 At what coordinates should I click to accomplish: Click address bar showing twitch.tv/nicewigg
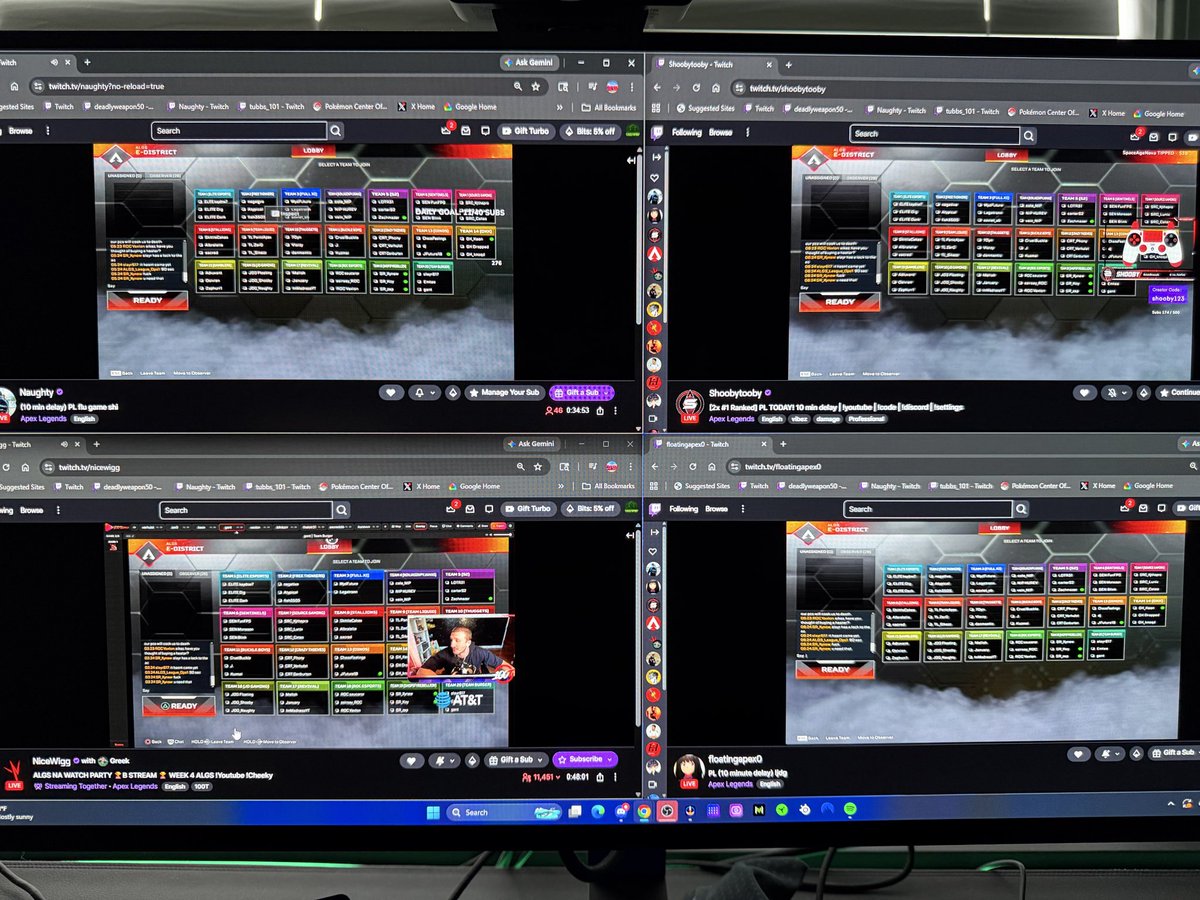296,467
